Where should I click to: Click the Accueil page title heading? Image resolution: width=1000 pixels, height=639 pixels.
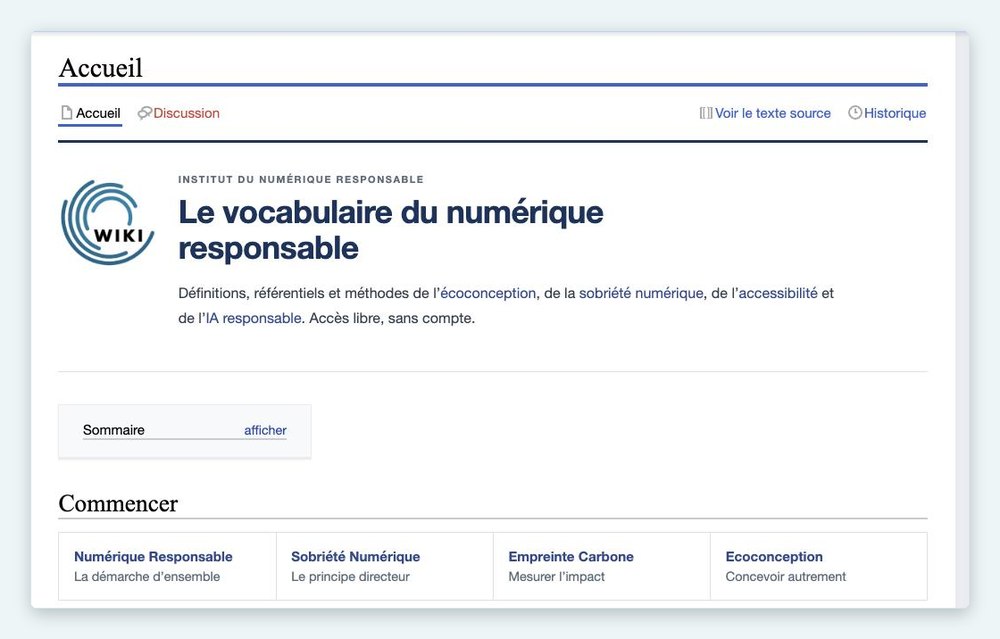click(x=101, y=68)
